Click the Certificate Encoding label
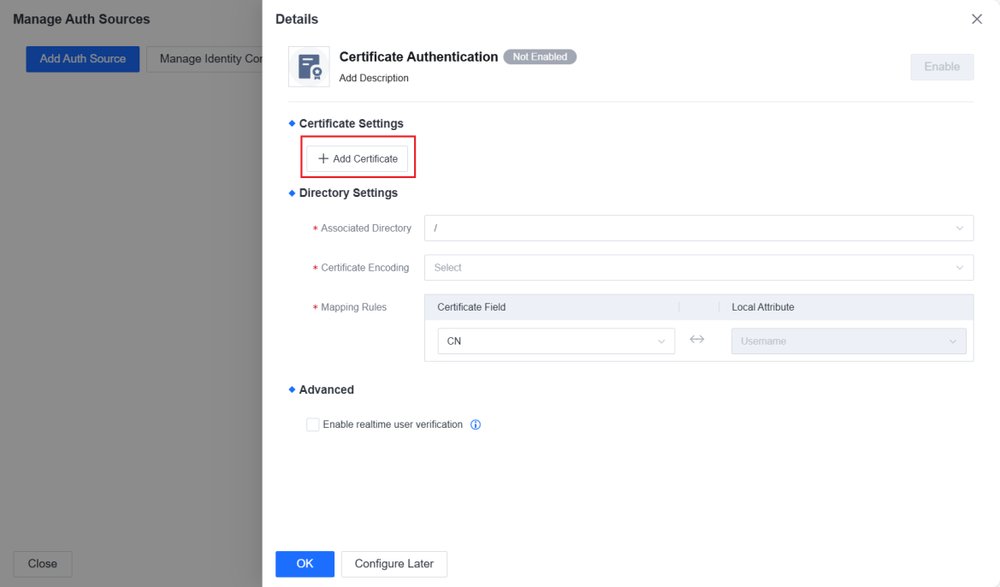Viewport: 1000px width, 587px height. click(365, 268)
